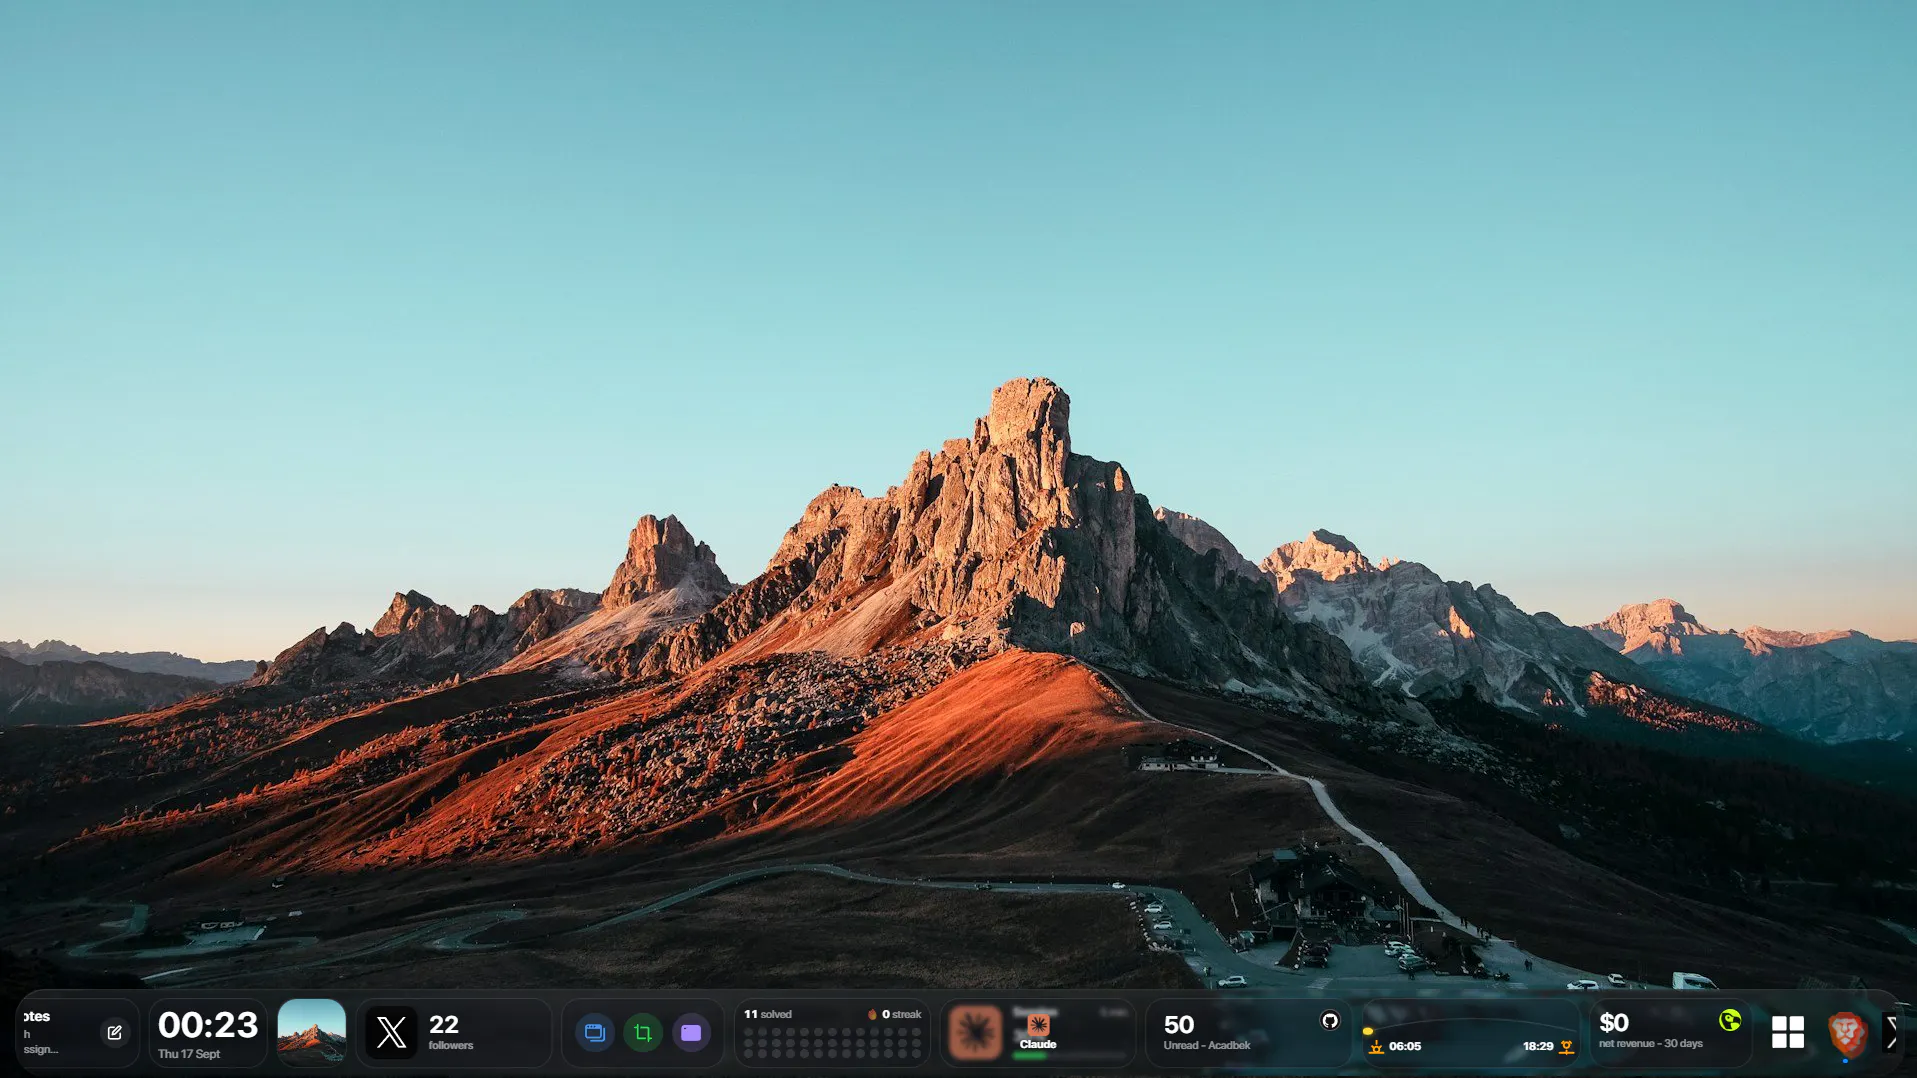Click the net revenue - 30 days label
The image size is (1917, 1078).
click(1651, 1043)
